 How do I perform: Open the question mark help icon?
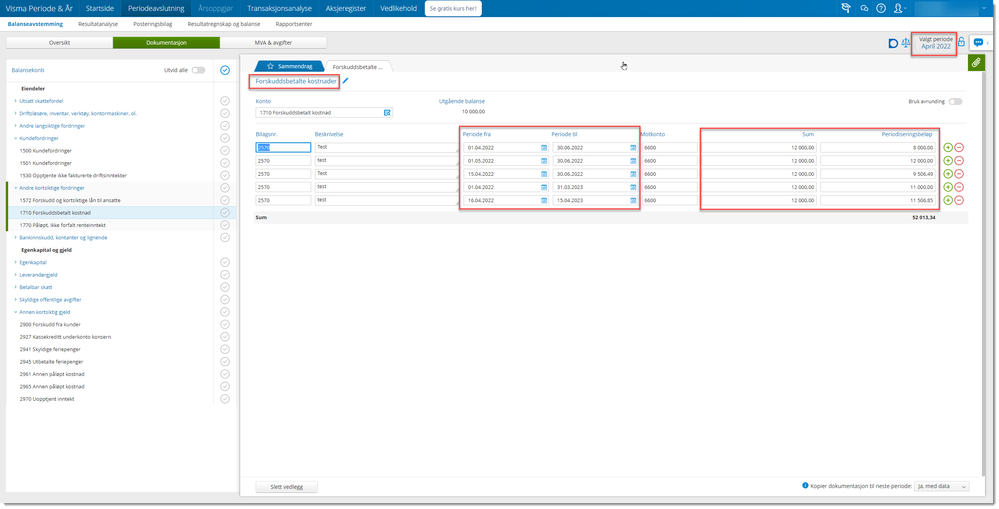click(x=881, y=8)
